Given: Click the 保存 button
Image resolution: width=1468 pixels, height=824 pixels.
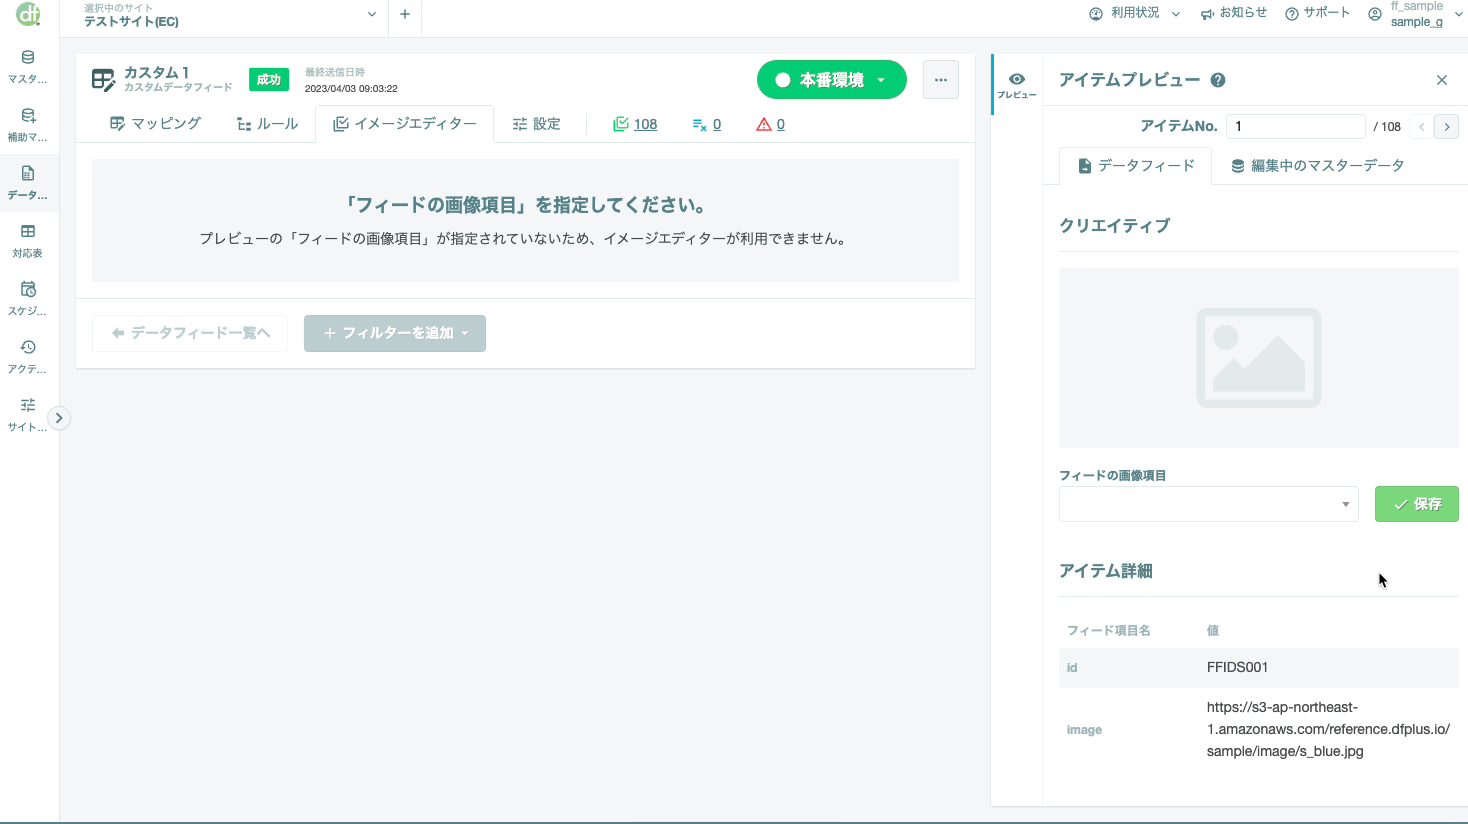Looking at the screenshot, I should 1416,504.
